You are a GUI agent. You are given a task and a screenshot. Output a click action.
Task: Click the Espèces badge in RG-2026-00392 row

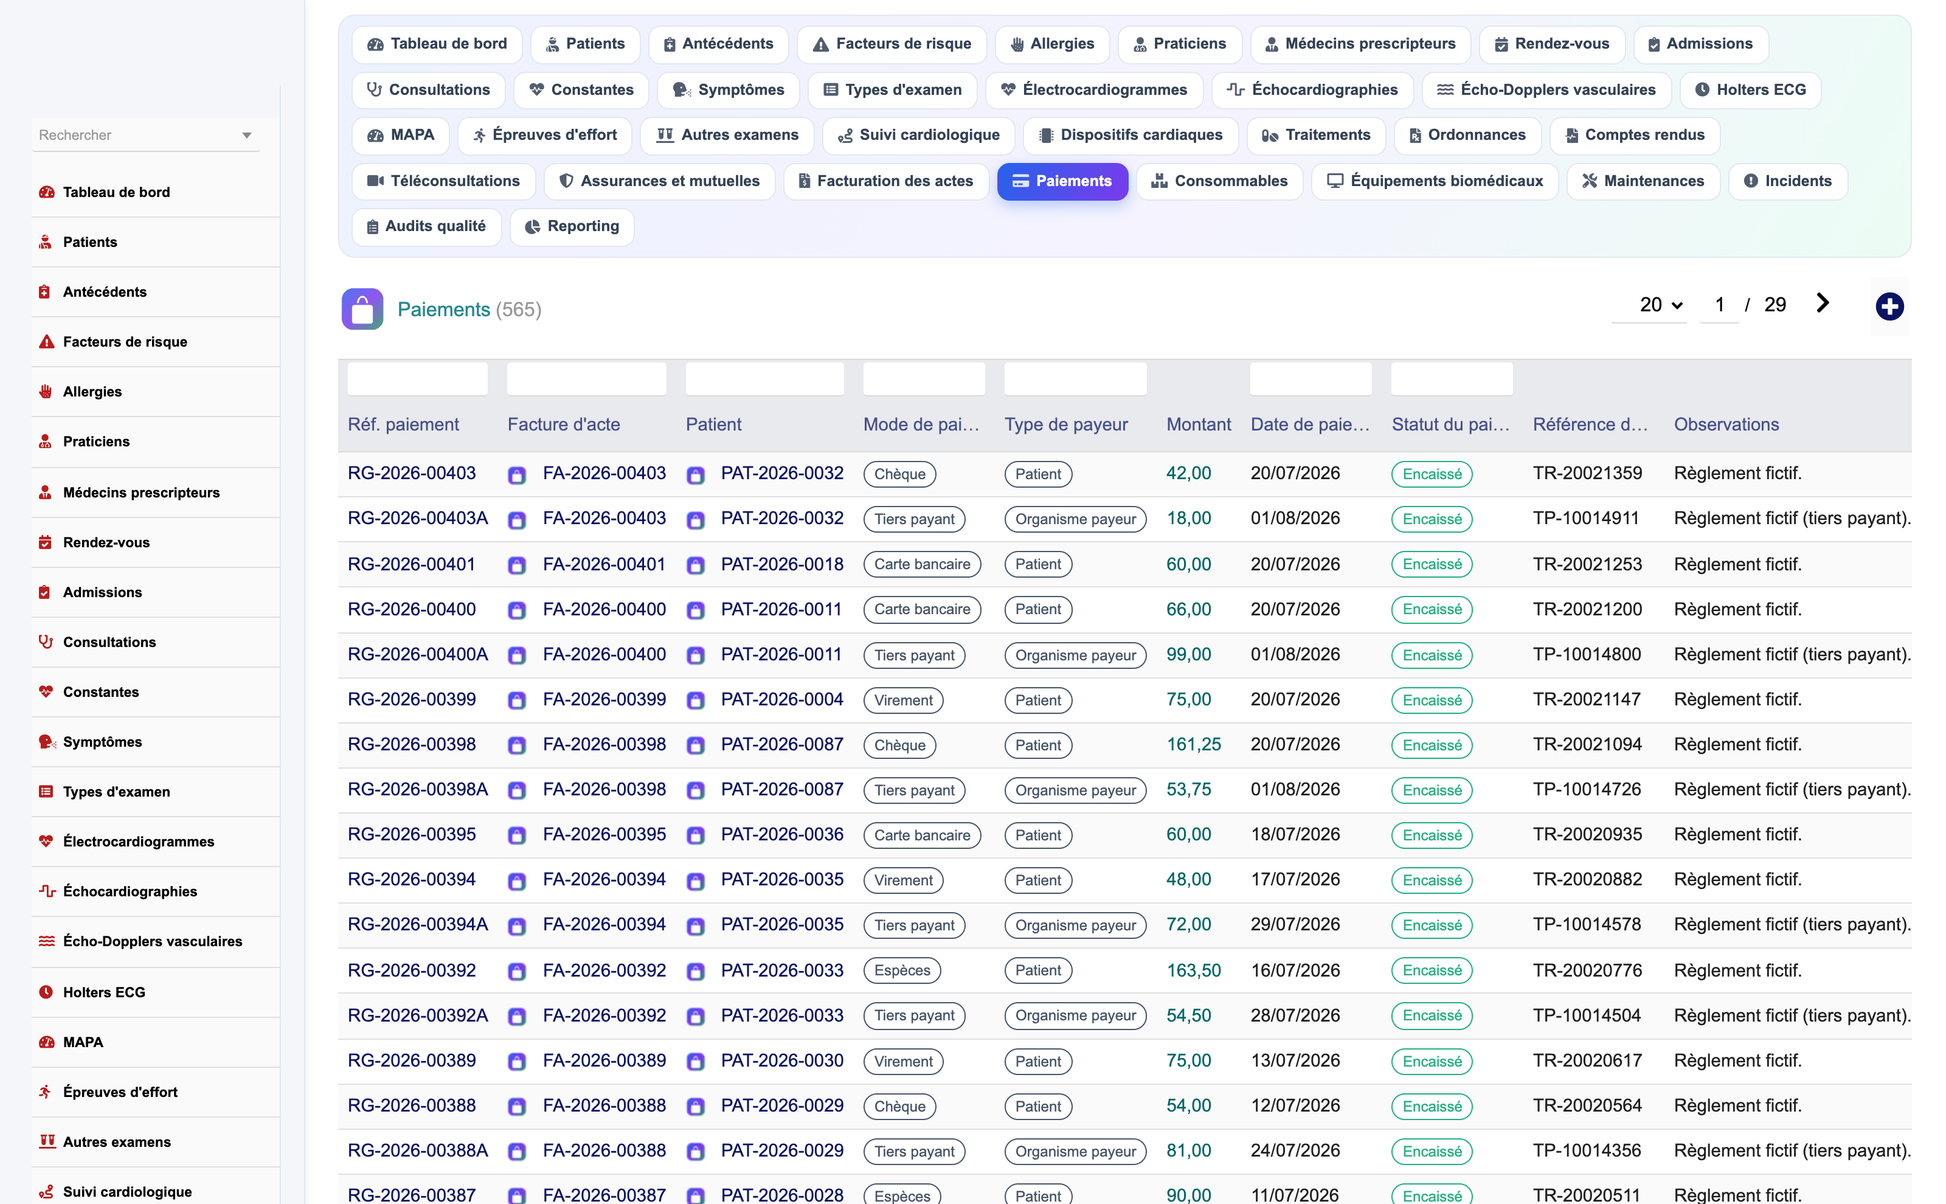tap(902, 970)
